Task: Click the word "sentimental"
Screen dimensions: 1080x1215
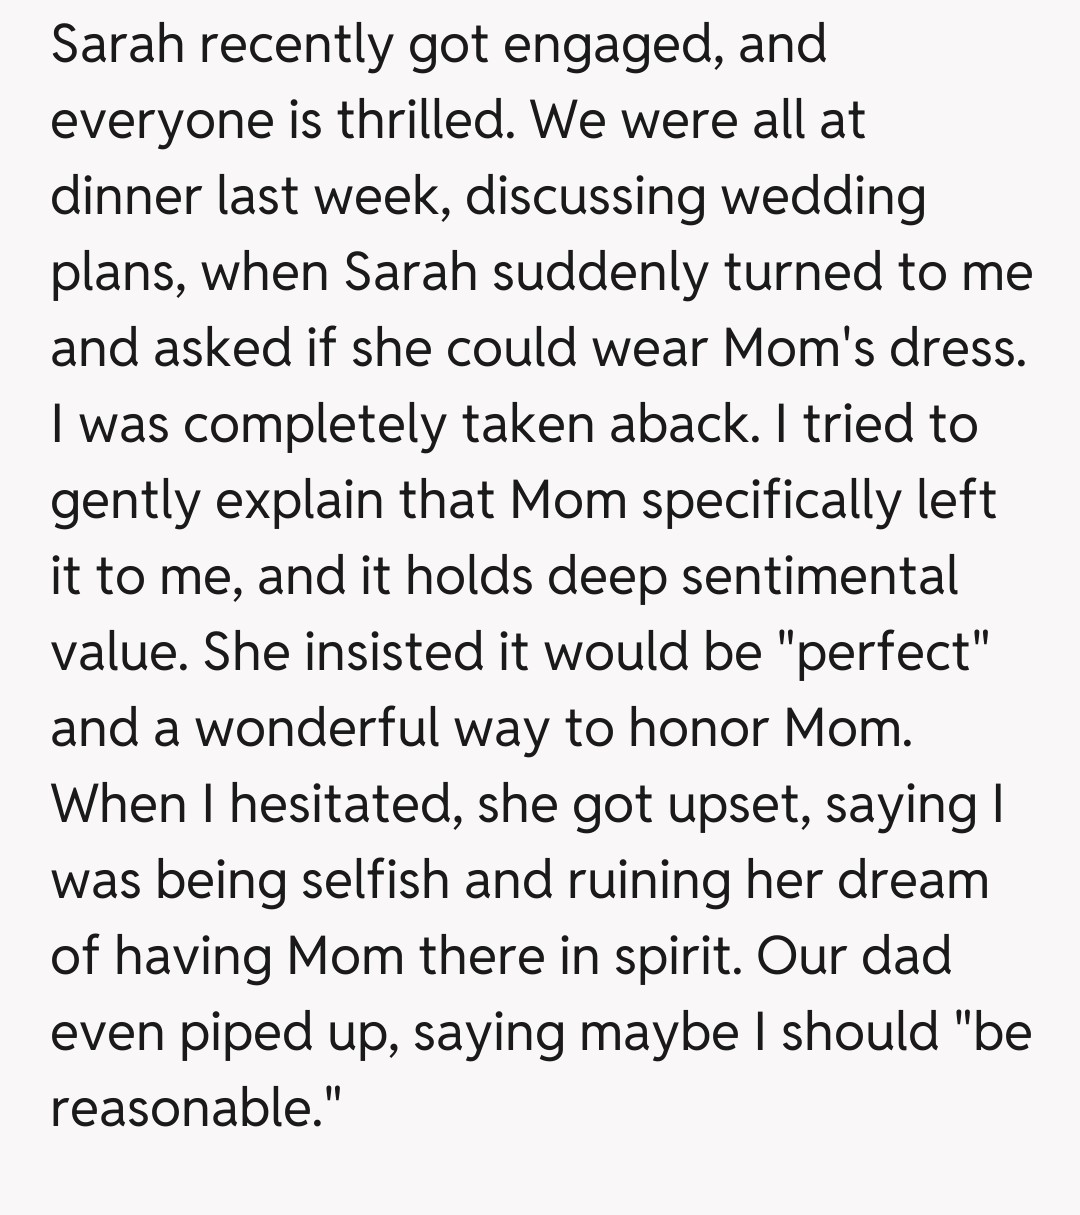Action: (819, 577)
